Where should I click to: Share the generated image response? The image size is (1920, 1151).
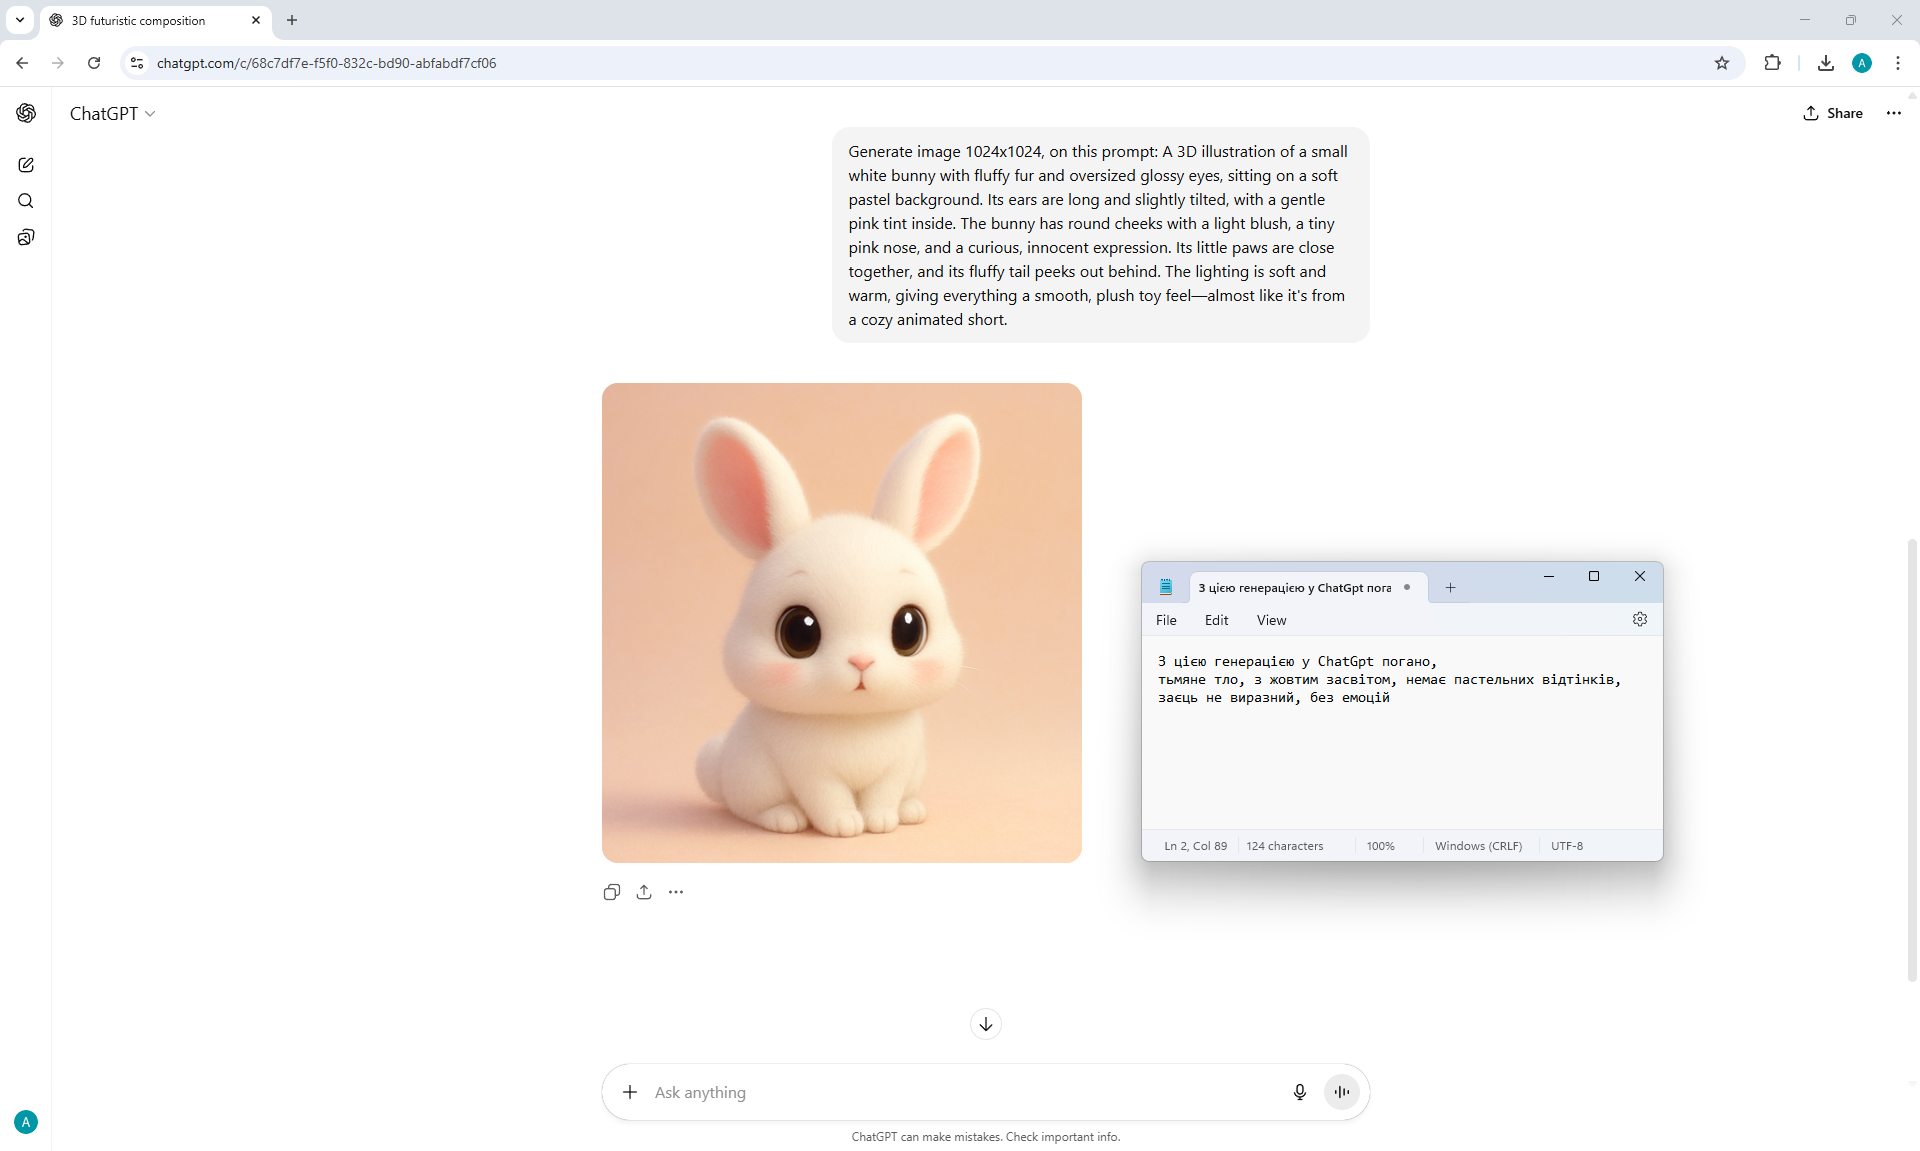644,892
